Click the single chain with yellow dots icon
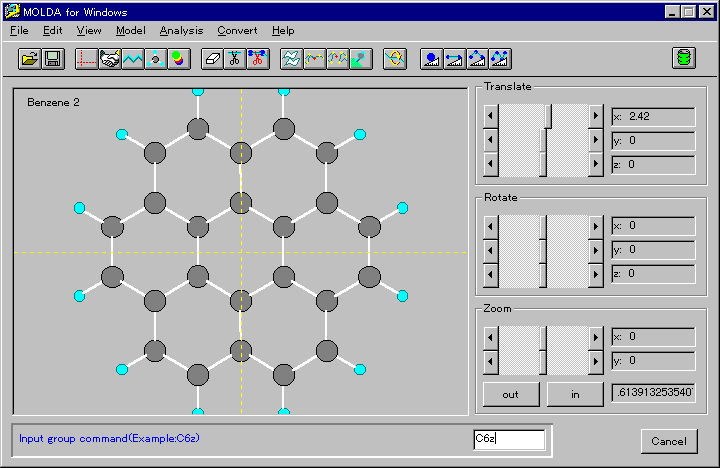Screen dimensions: 720x468 [315, 59]
